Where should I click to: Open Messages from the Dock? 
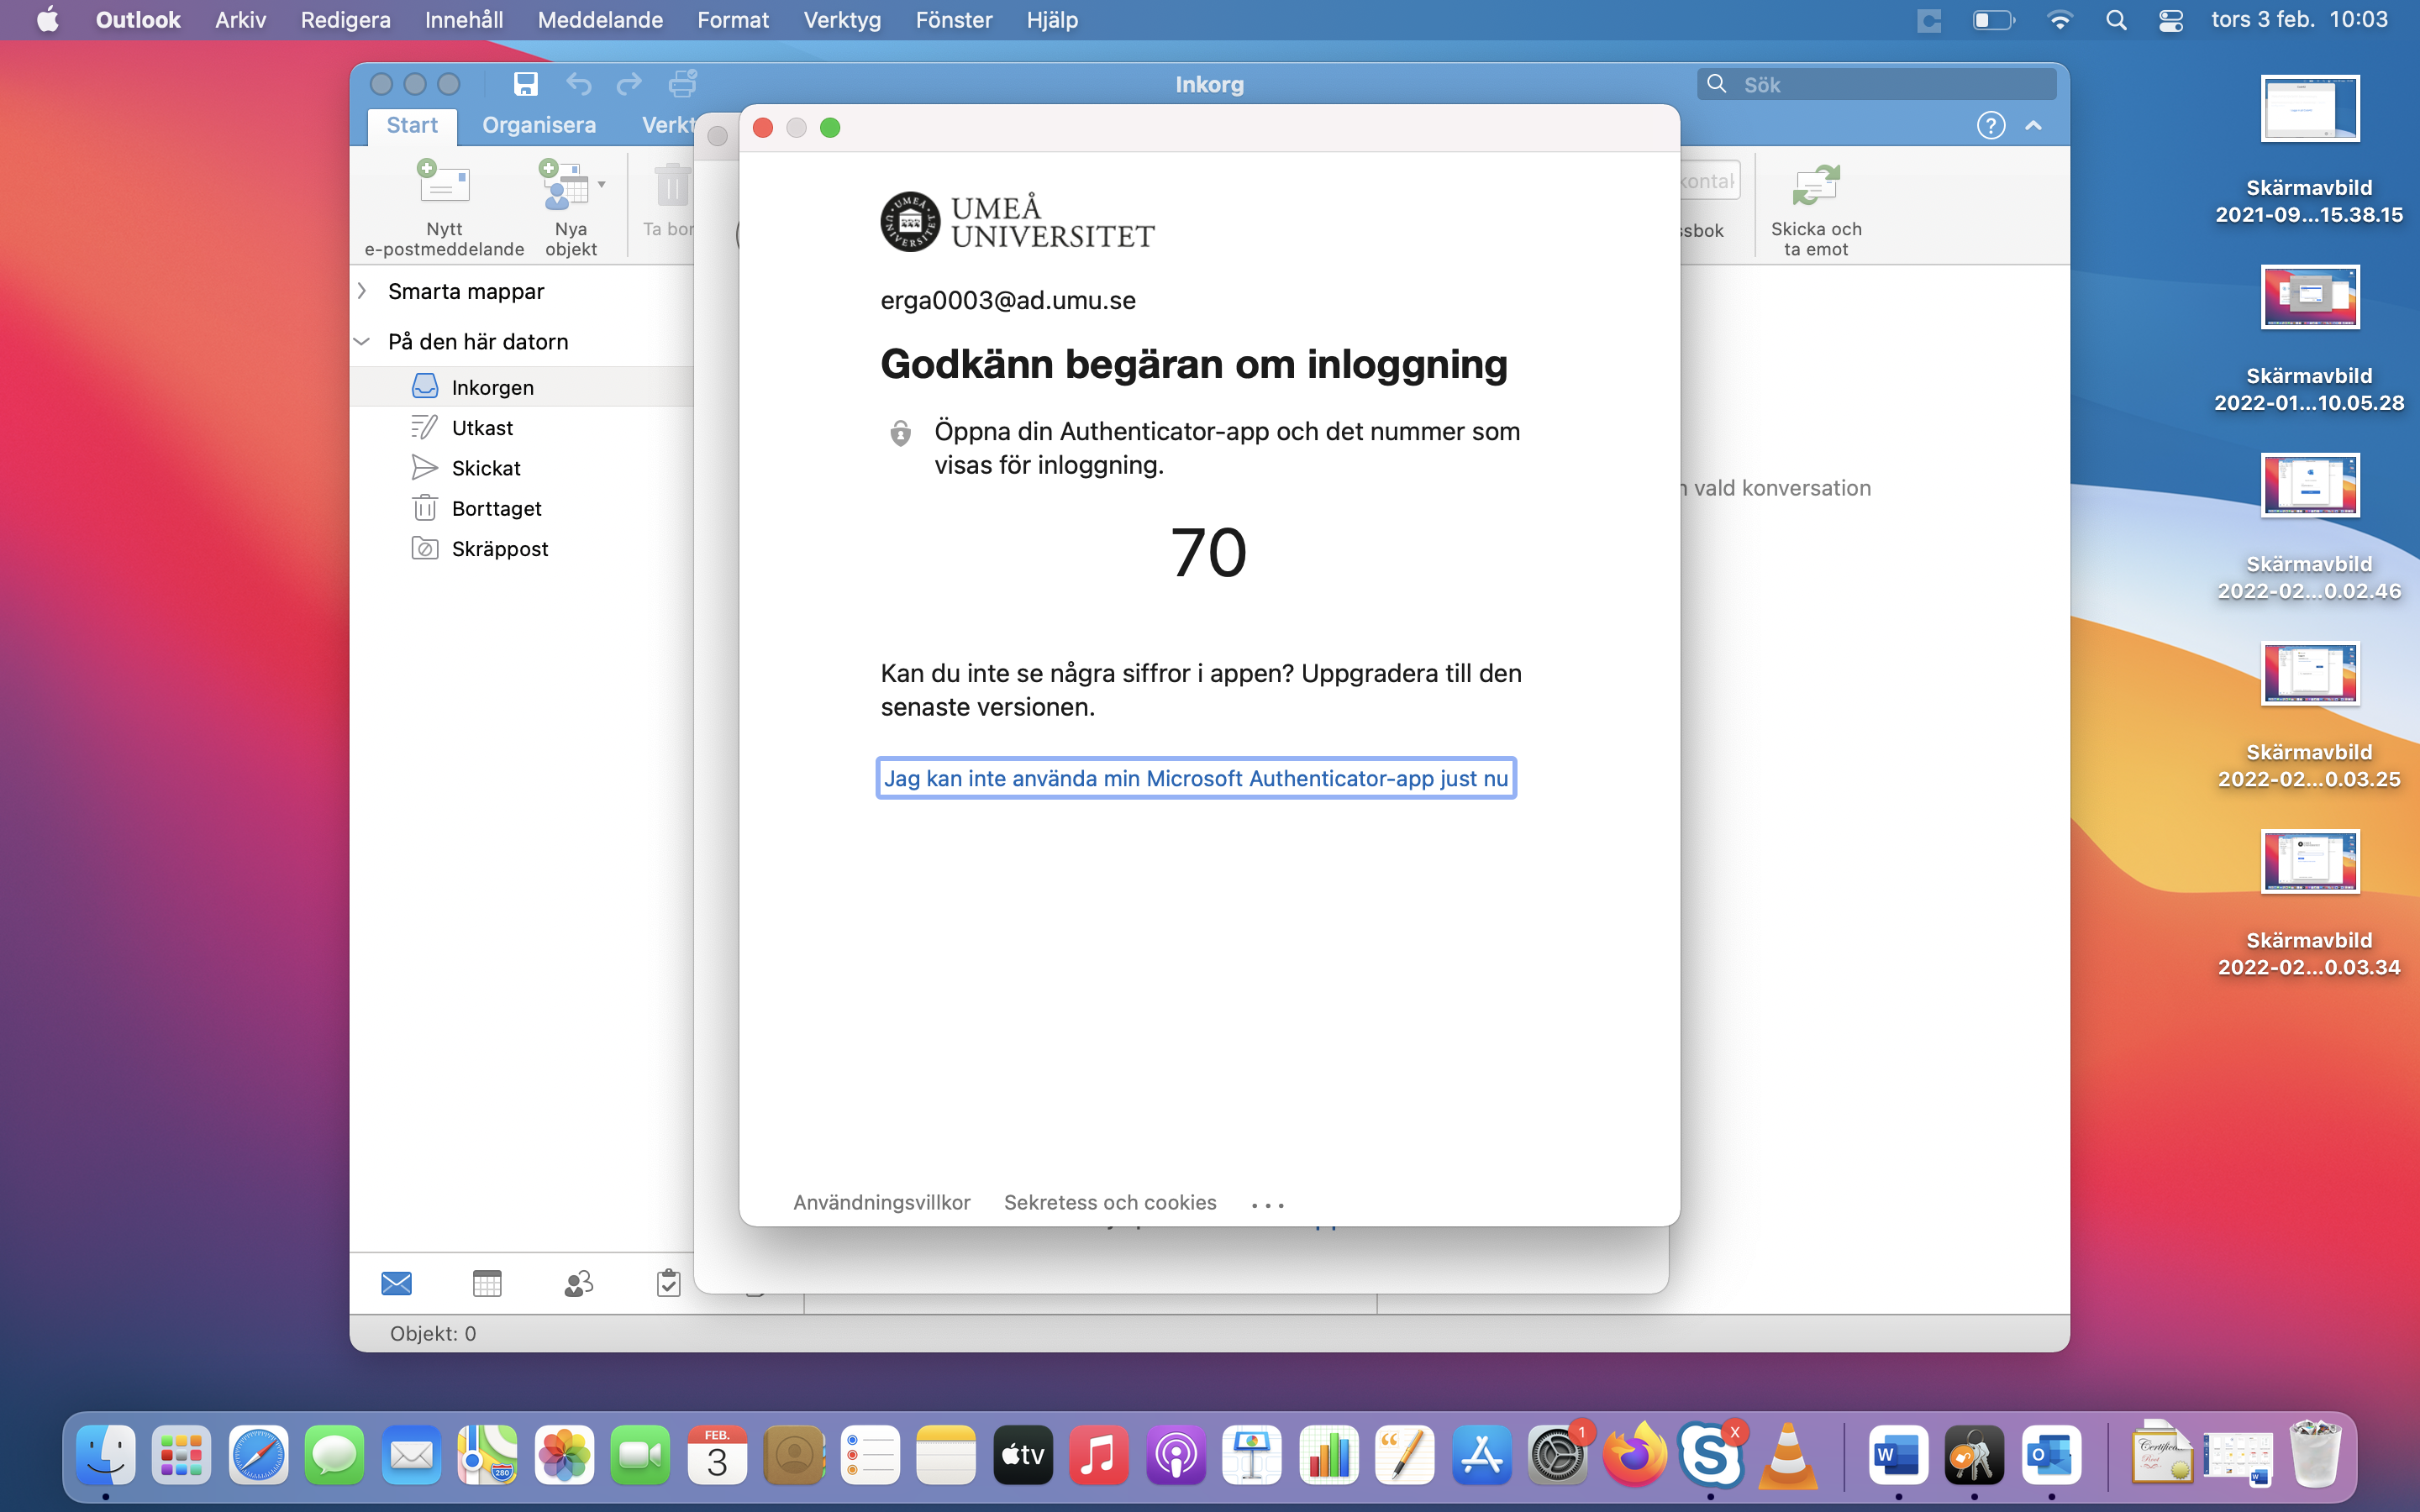[x=334, y=1455]
